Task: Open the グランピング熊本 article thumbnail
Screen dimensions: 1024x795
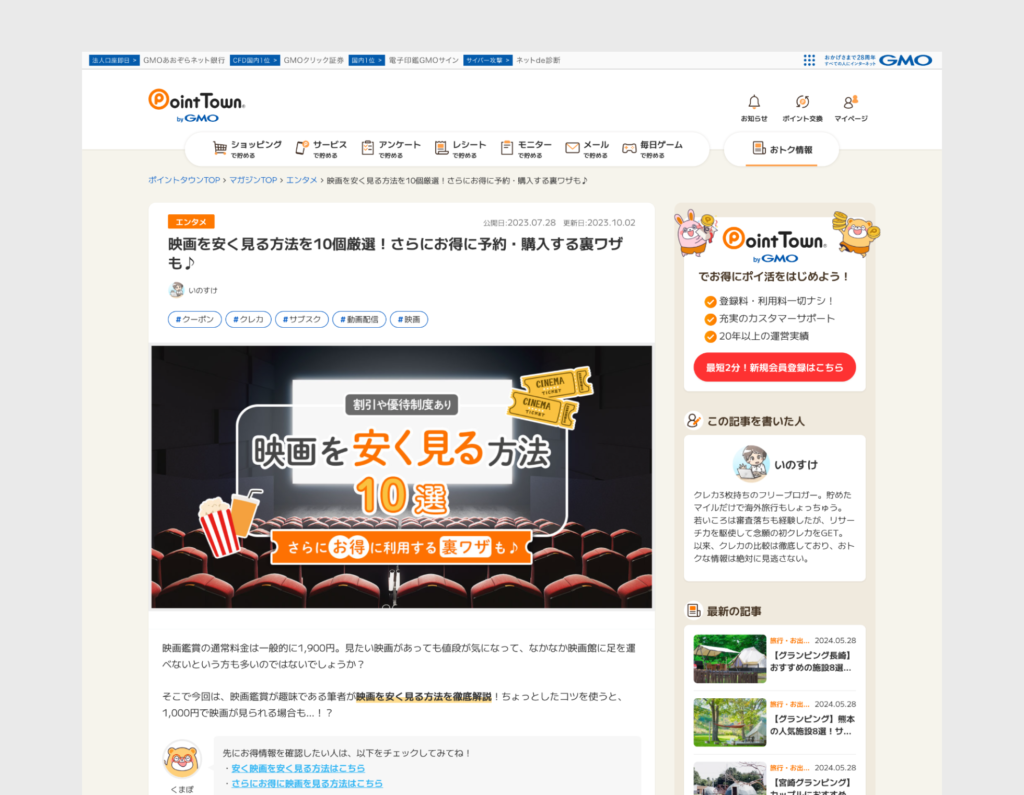Action: (x=729, y=722)
